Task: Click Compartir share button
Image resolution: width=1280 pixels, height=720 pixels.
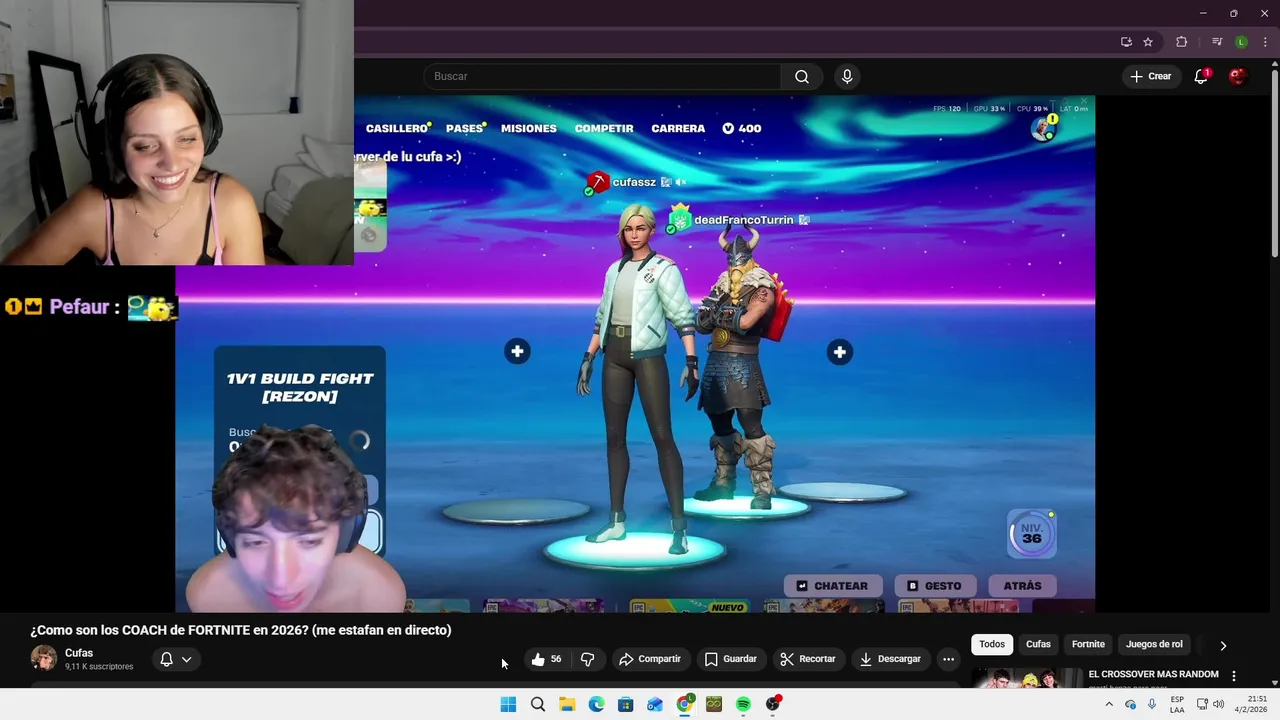Action: [650, 659]
